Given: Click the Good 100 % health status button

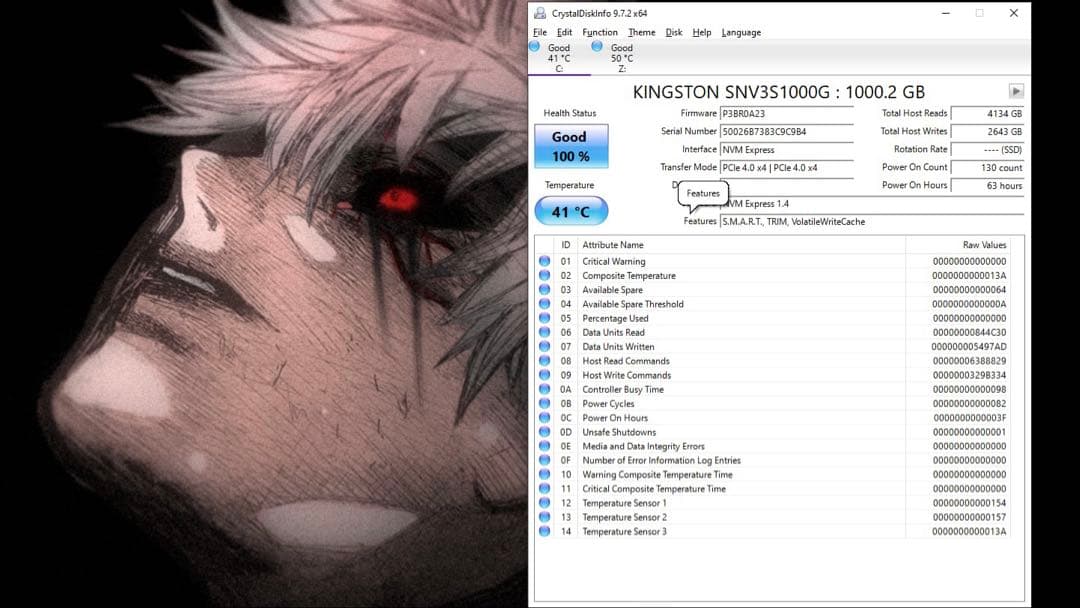Looking at the screenshot, I should 571,146.
